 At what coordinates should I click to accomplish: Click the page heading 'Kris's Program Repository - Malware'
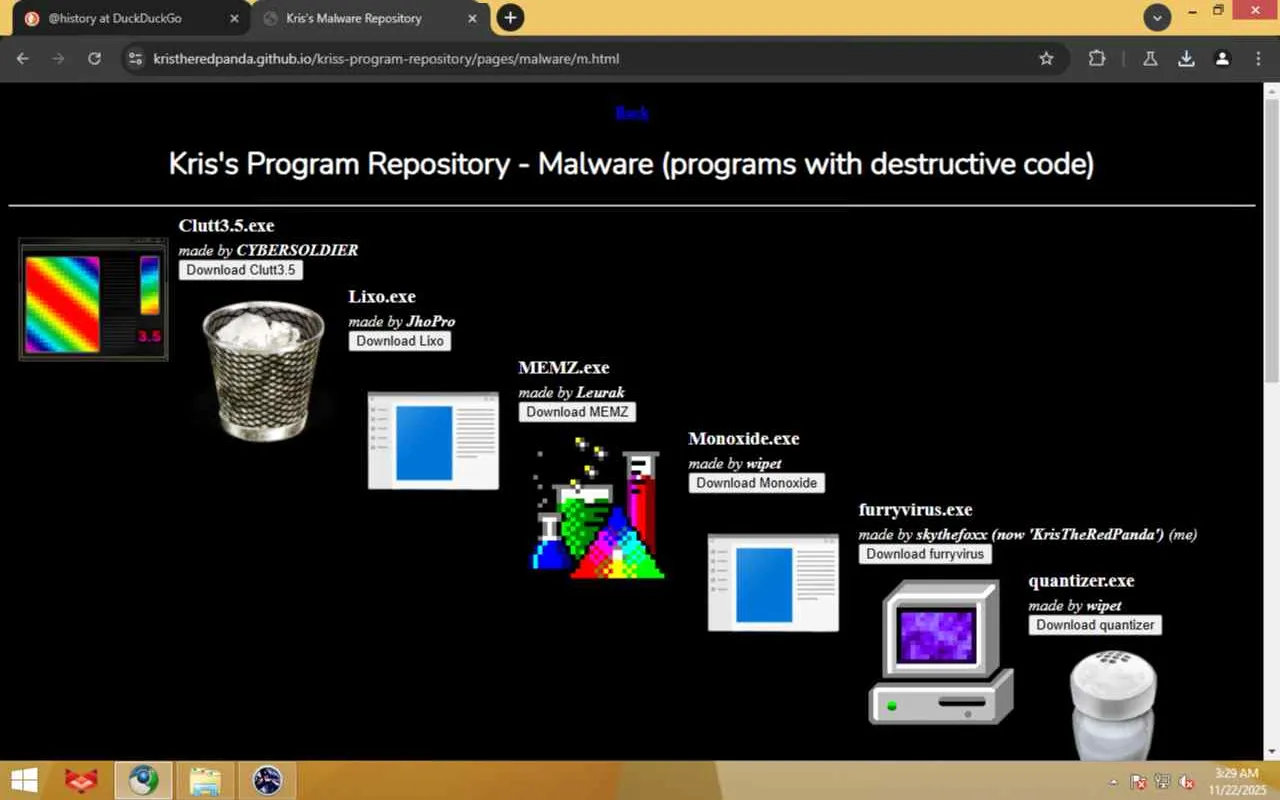point(632,164)
